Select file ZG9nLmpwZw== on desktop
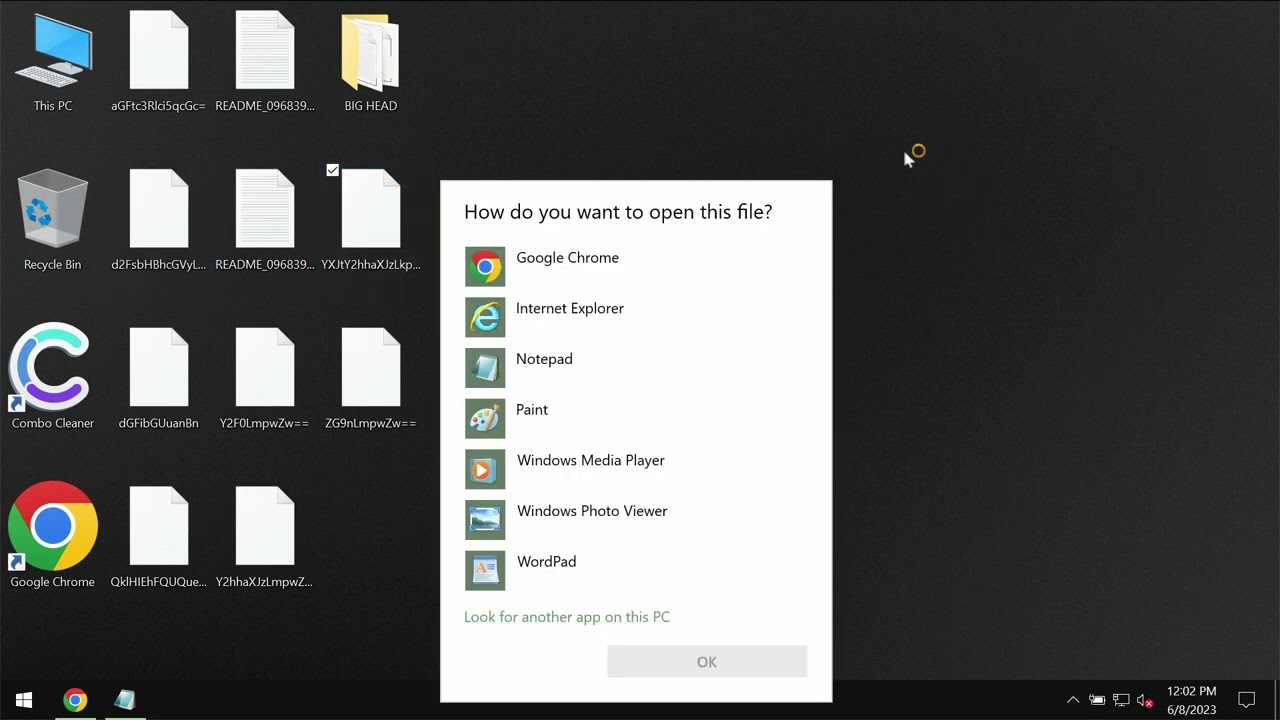 click(x=371, y=380)
